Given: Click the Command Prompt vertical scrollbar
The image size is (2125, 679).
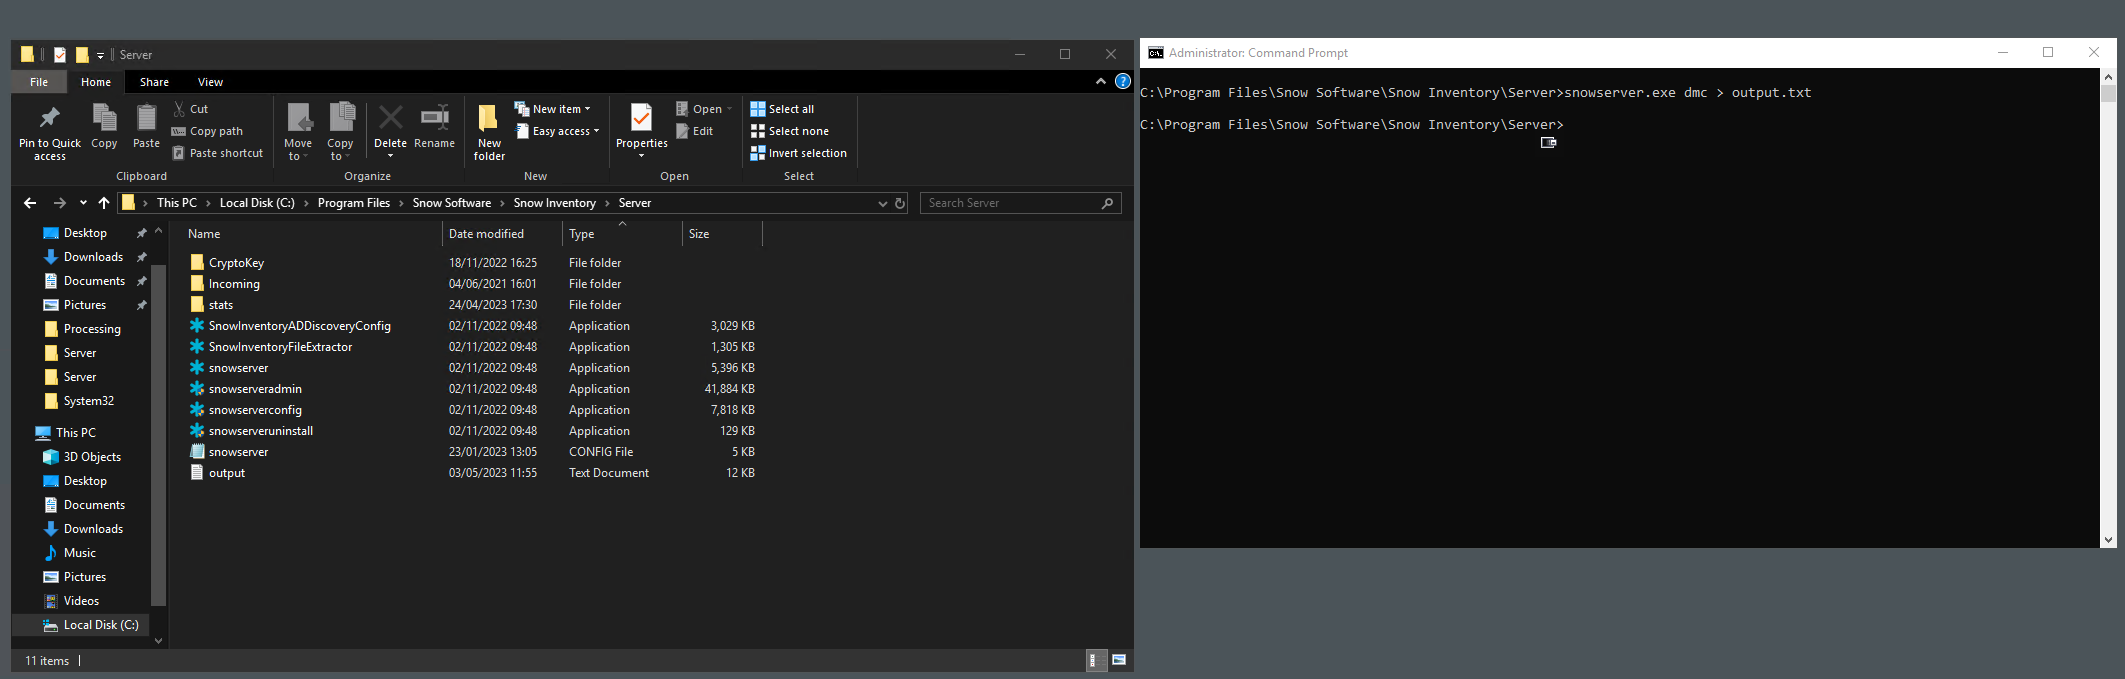Looking at the screenshot, I should click(2108, 307).
